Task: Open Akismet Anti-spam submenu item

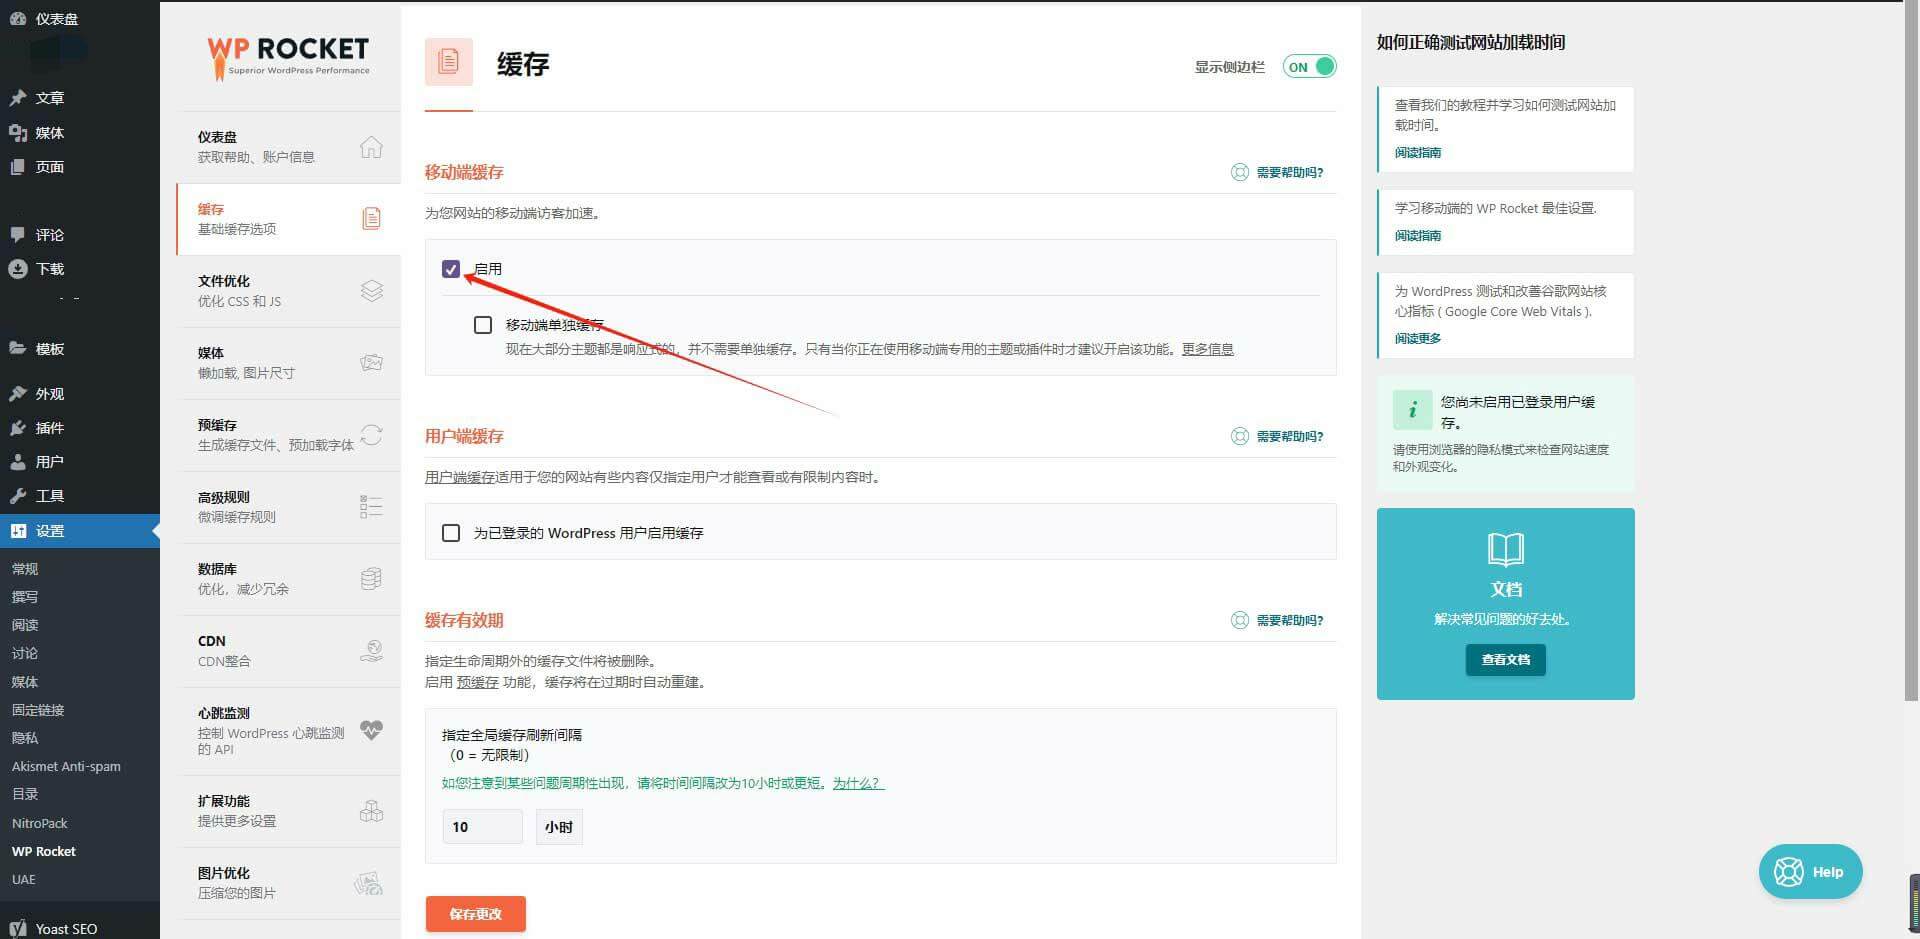Action: [x=66, y=766]
